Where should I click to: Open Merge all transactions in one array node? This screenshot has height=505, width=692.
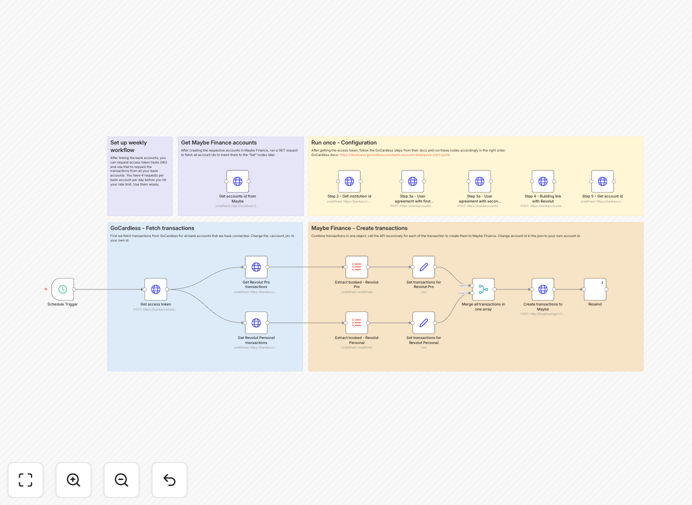pos(483,289)
